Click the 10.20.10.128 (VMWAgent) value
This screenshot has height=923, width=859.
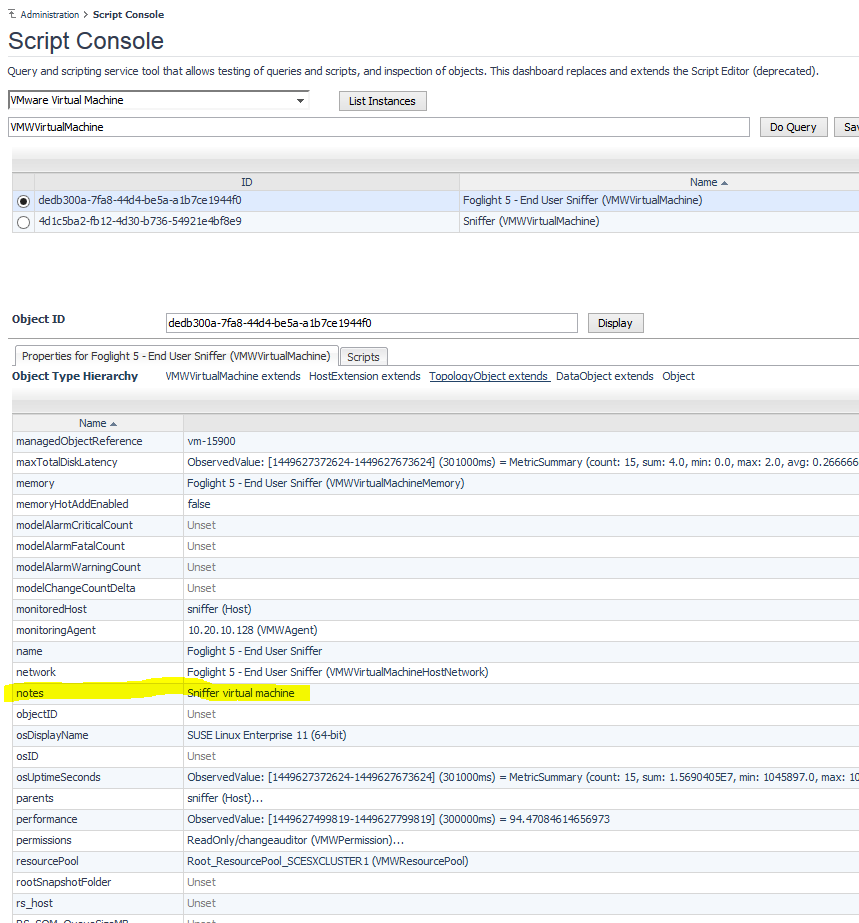(253, 630)
